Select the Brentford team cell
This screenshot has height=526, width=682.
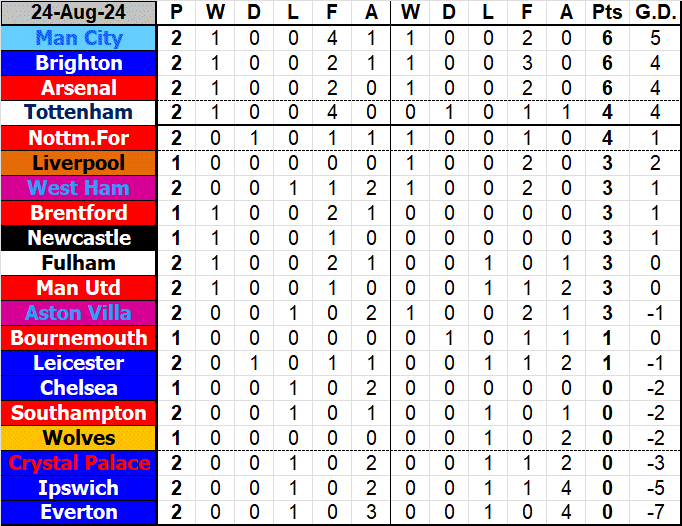tap(79, 213)
